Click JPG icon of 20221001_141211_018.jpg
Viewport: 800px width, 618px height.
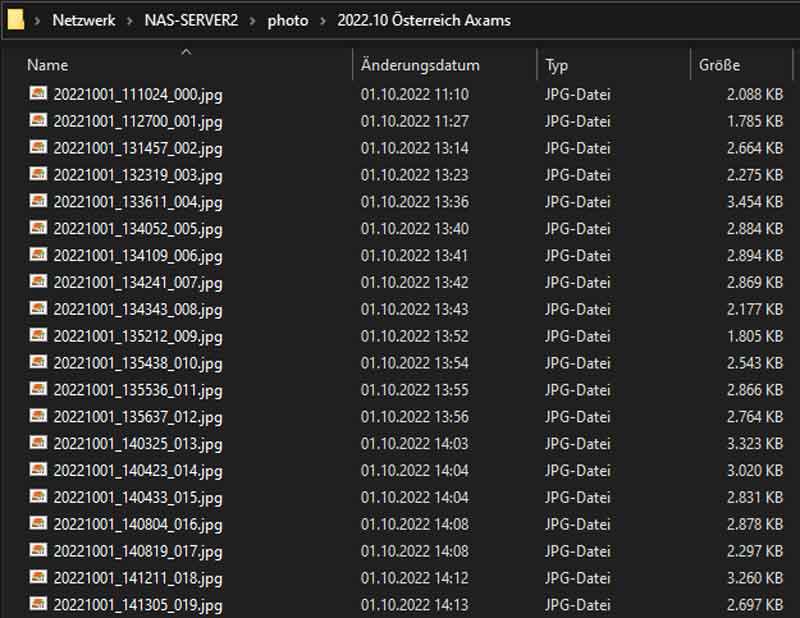point(38,577)
